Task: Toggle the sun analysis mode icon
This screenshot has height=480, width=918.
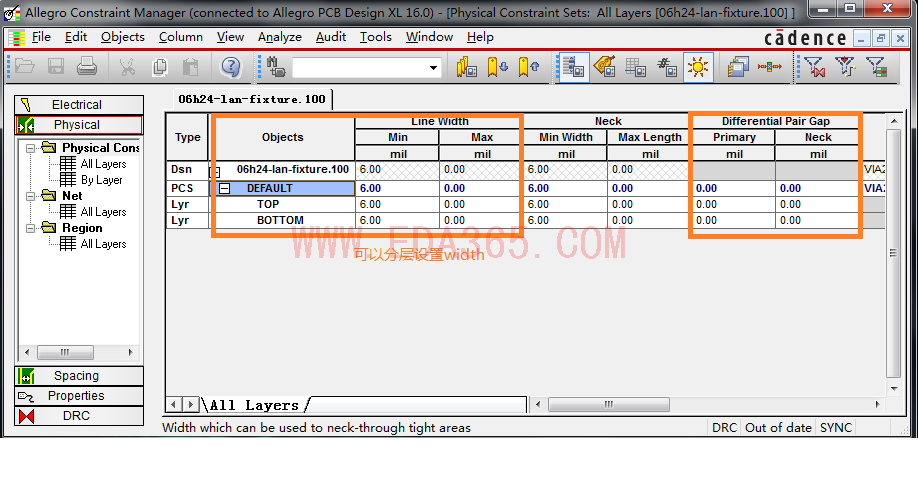Action: [x=698, y=67]
